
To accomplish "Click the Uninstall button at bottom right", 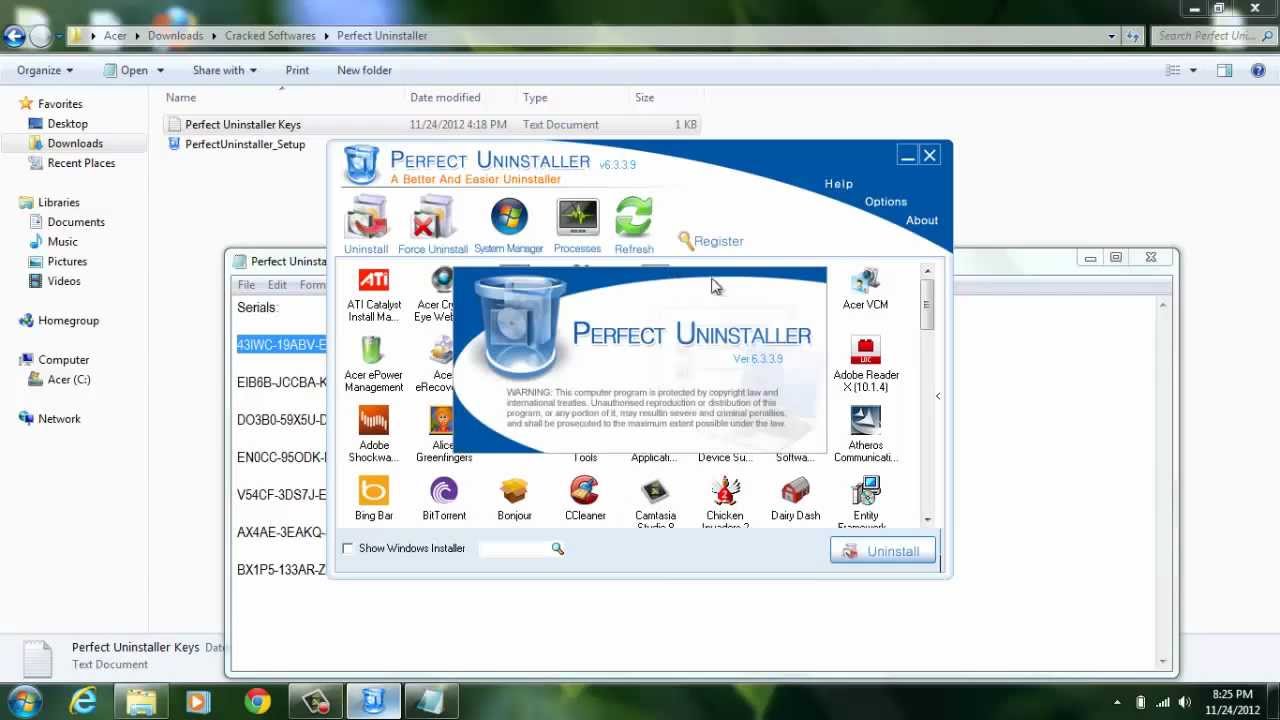I will [x=882, y=551].
